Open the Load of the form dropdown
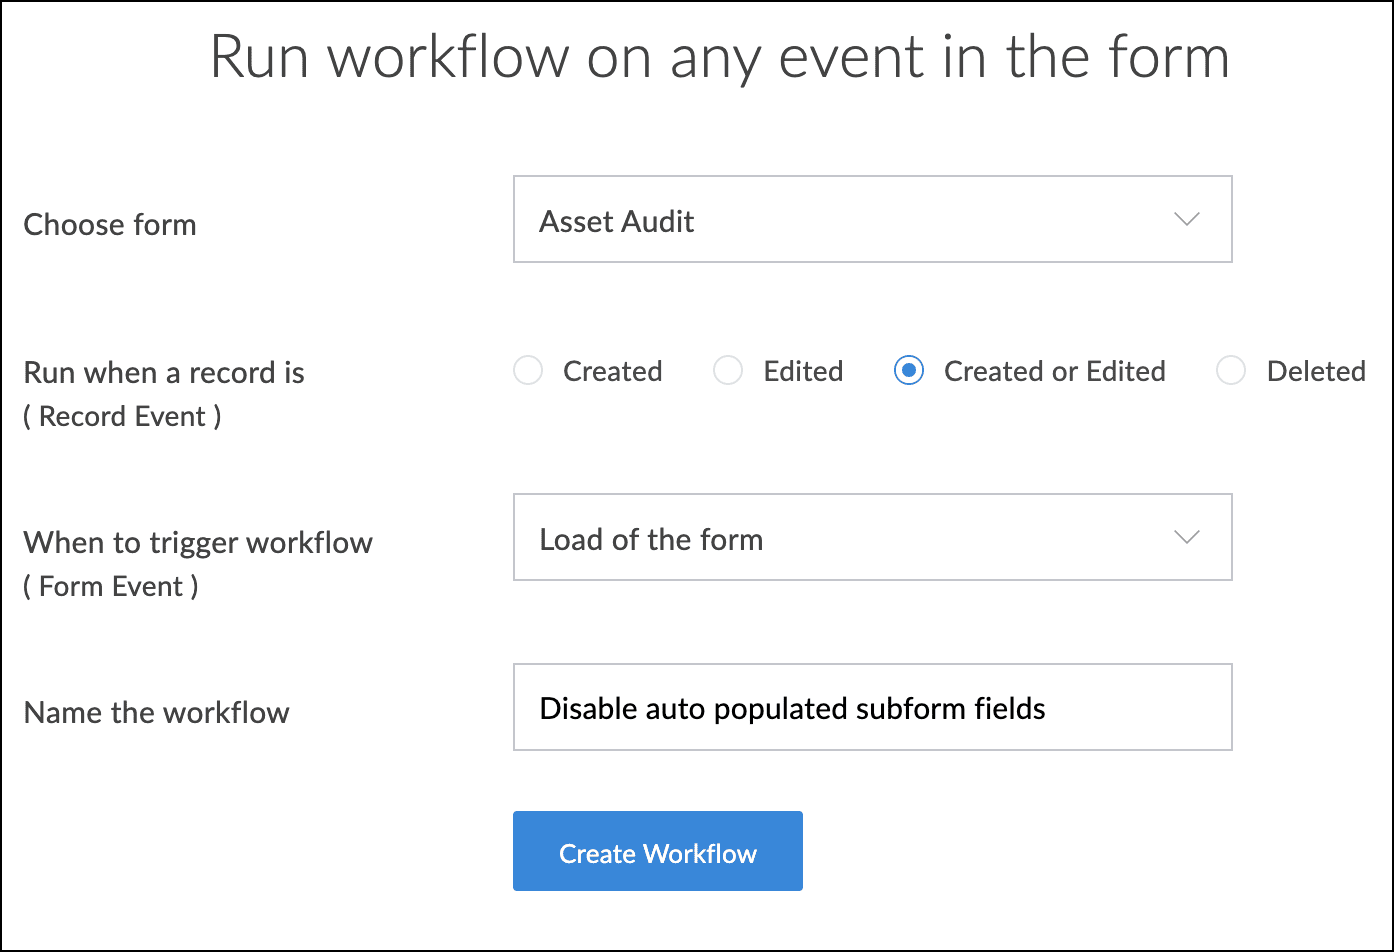This screenshot has height=952, width=1394. (x=872, y=538)
